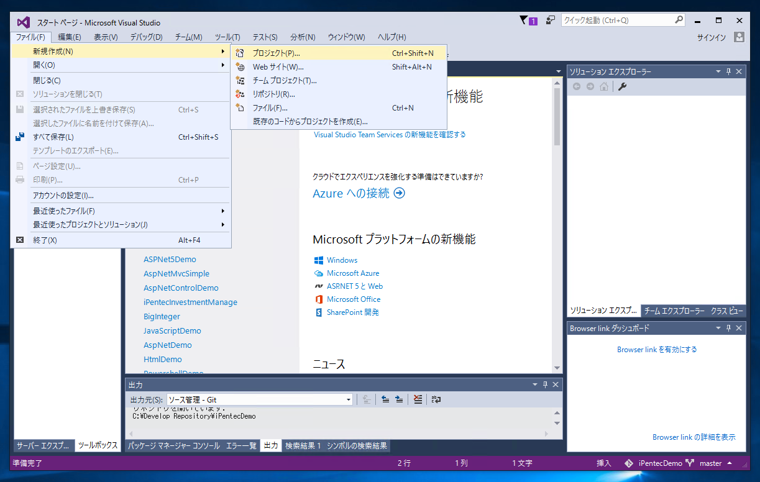Choose すべて保存(L) from File menu
This screenshot has height=482, width=760.
[x=121, y=137]
